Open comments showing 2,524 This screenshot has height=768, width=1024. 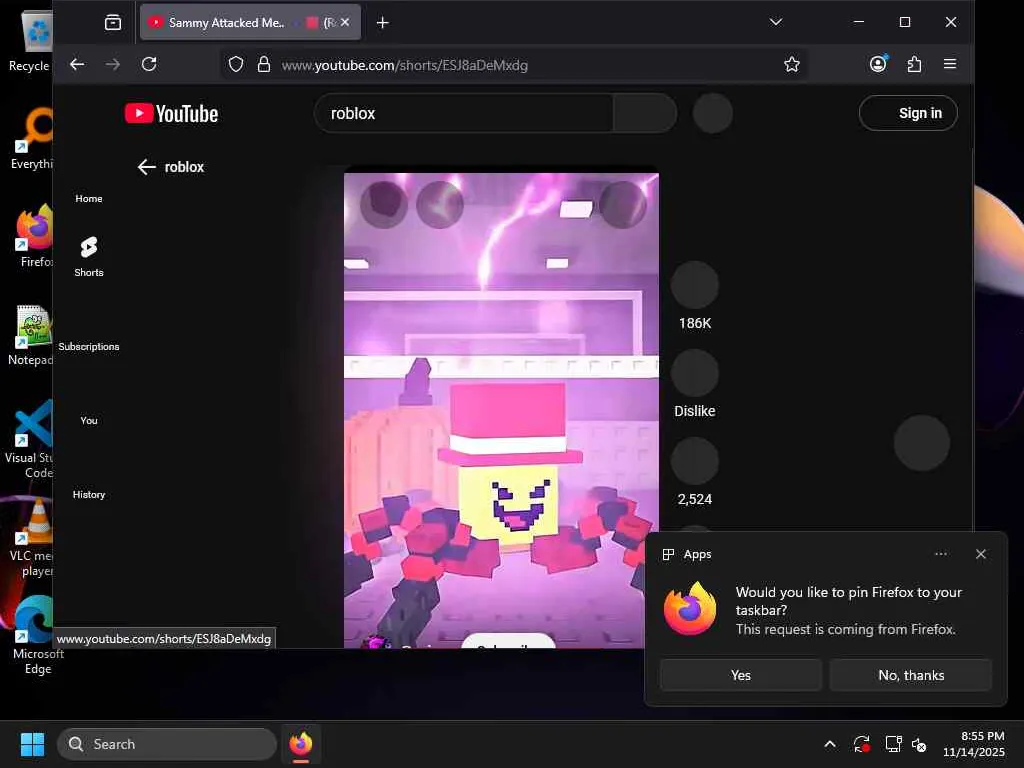coord(695,461)
